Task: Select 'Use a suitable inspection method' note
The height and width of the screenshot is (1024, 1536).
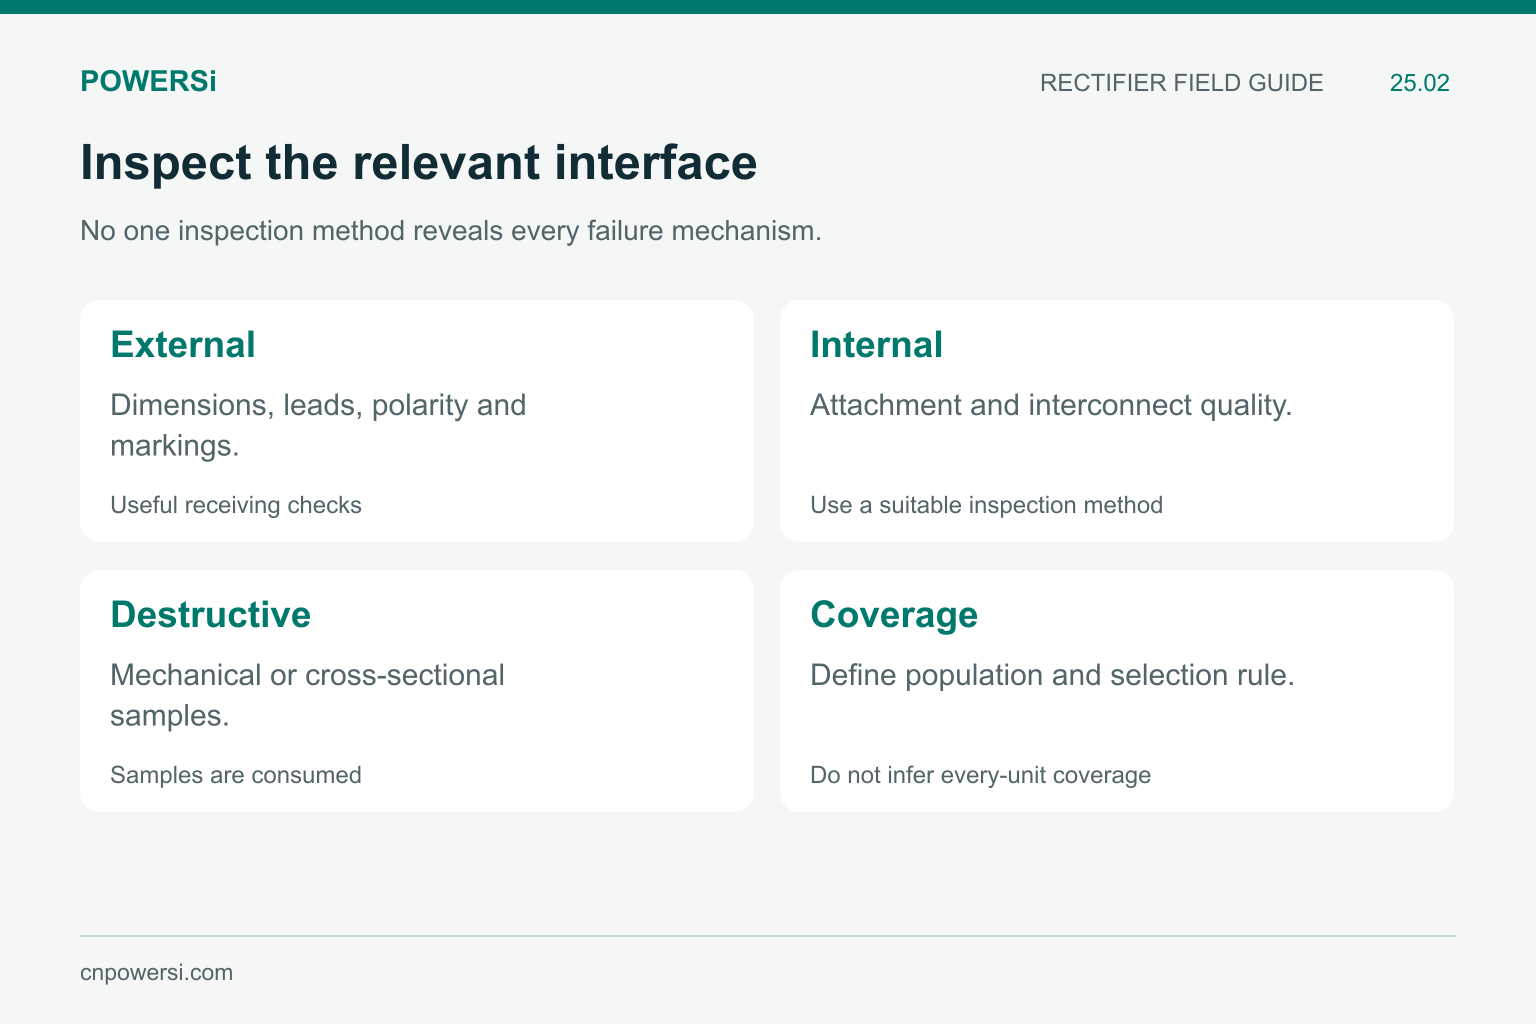Action: pos(986,505)
